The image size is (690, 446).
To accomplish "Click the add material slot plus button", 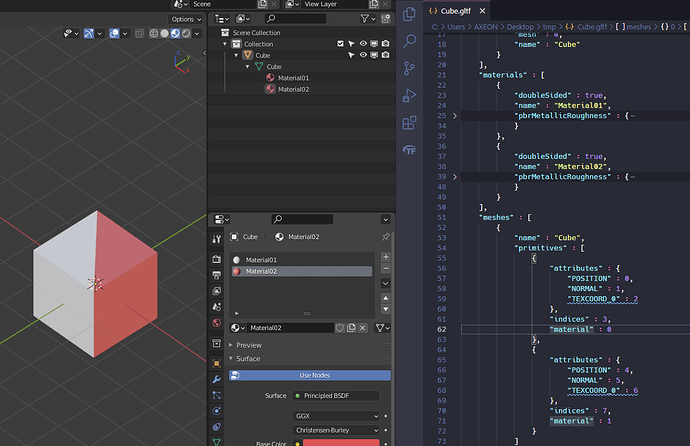I will 386,257.
